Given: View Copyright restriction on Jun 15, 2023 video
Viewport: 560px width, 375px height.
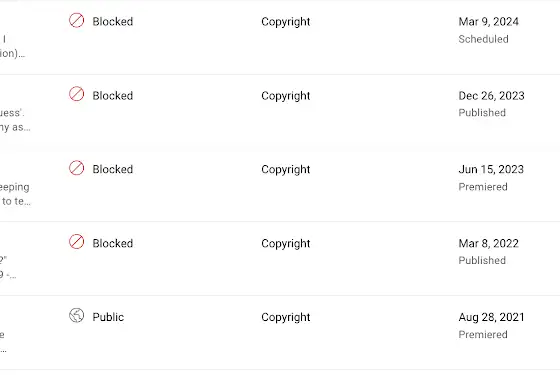Looking at the screenshot, I should point(285,169).
